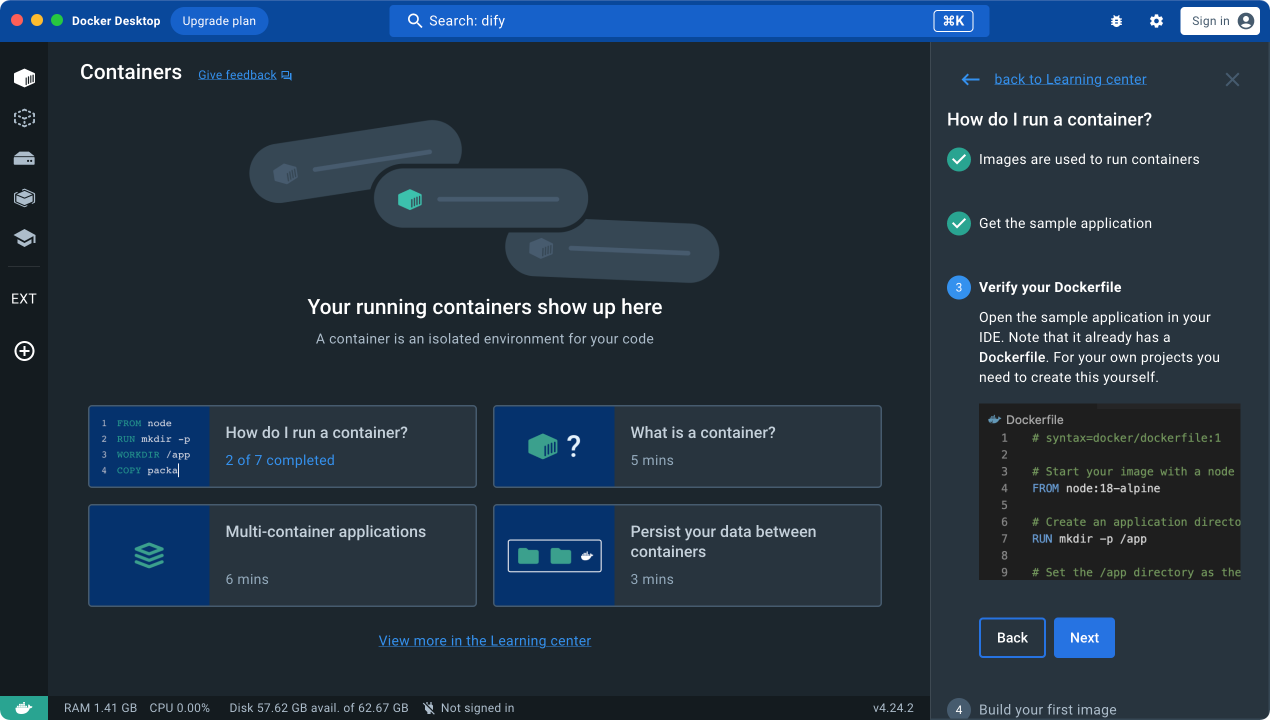This screenshot has width=1270, height=720.
Task: Open the How do I run a container card
Action: point(282,446)
